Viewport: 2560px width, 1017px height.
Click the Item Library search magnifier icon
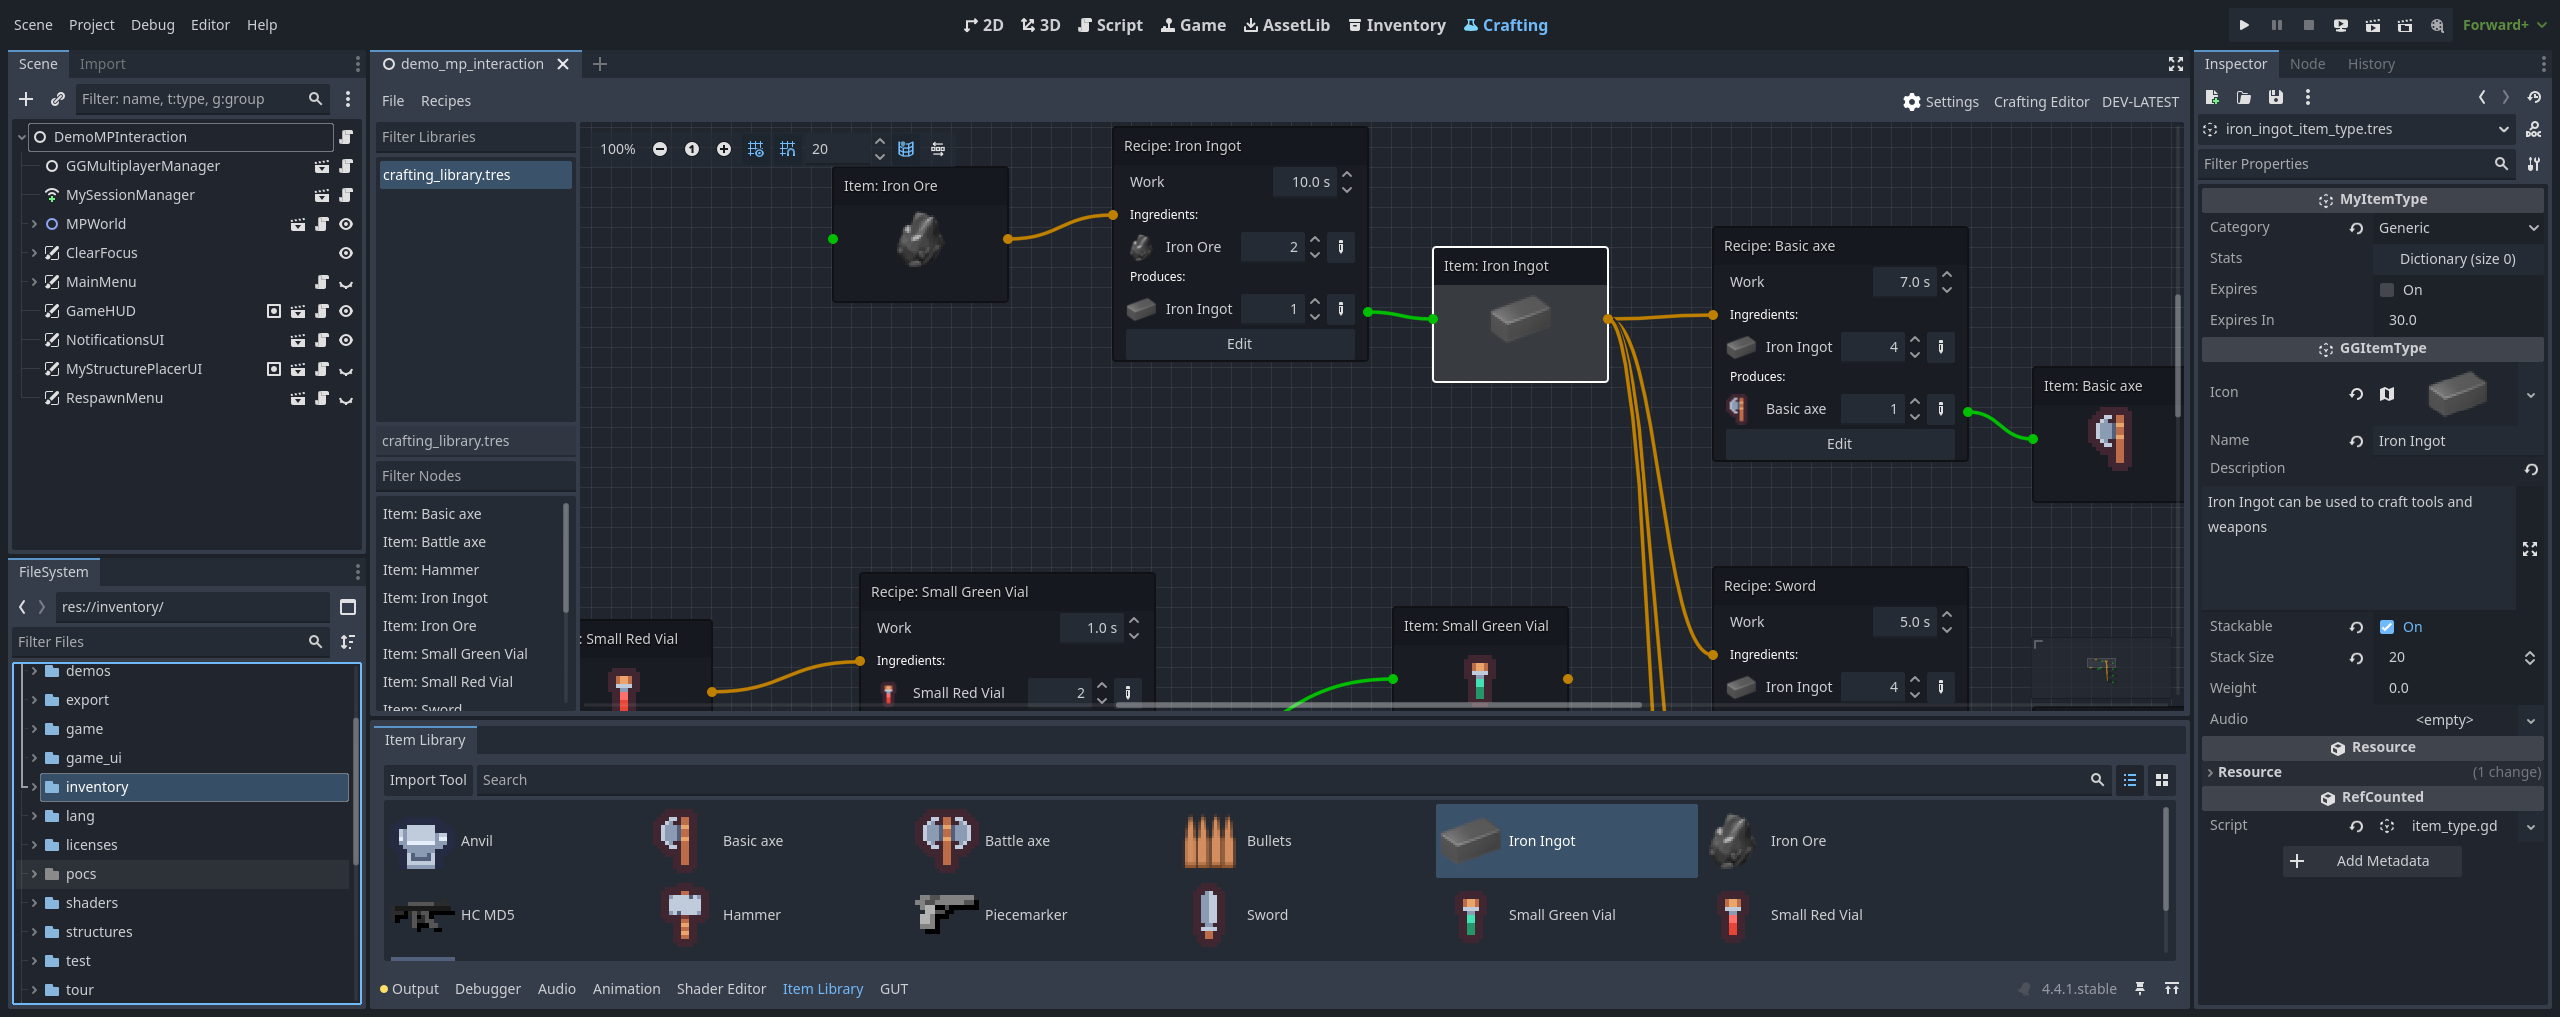(x=2097, y=780)
